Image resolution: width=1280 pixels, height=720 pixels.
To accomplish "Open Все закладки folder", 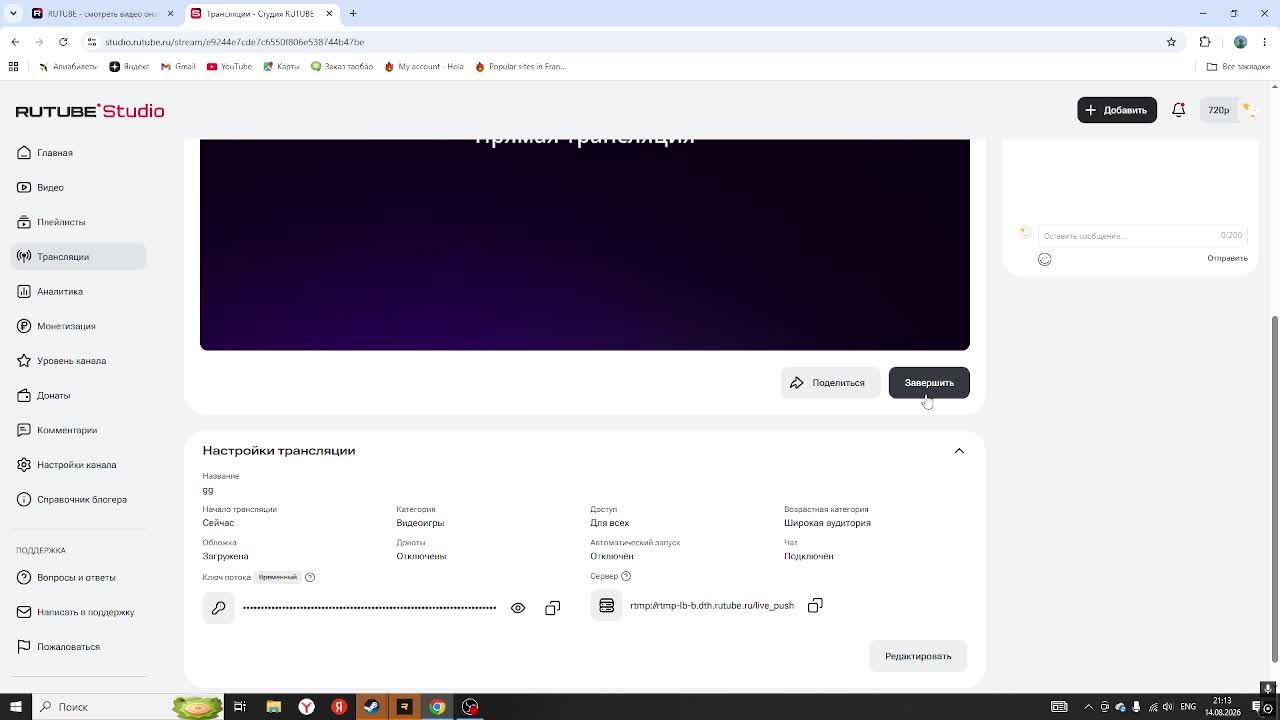I will tap(1238, 67).
